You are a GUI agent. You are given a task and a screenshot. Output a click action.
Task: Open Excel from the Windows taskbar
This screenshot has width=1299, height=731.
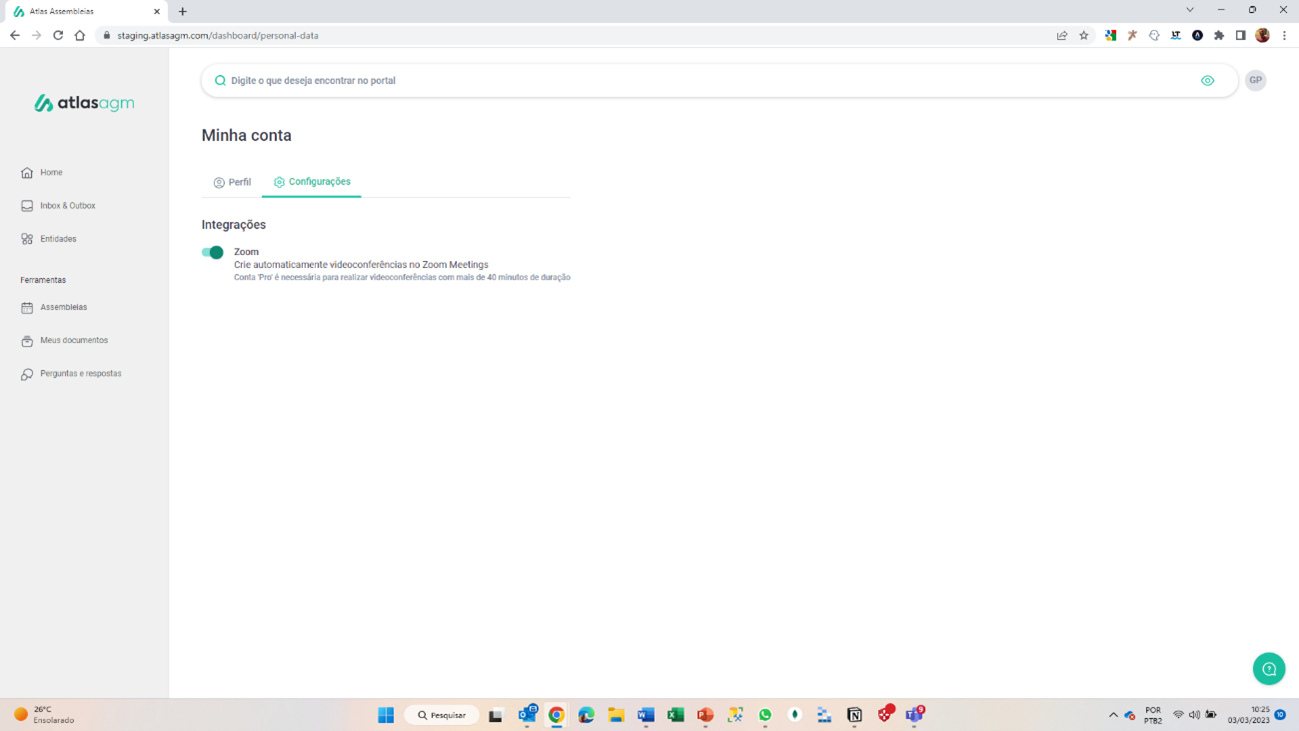(675, 715)
